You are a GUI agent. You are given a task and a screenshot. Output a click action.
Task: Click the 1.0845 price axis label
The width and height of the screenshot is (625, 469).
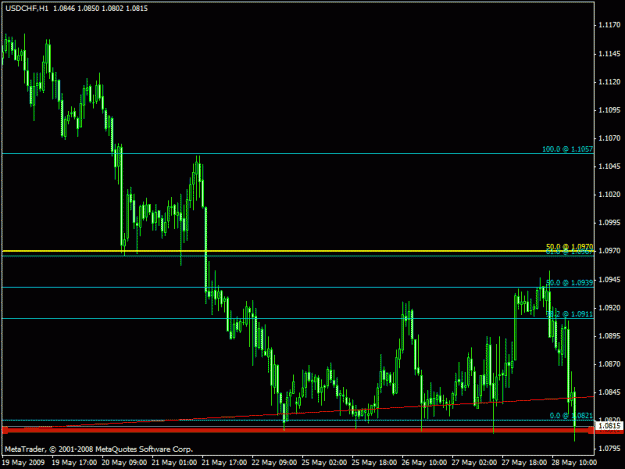609,392
